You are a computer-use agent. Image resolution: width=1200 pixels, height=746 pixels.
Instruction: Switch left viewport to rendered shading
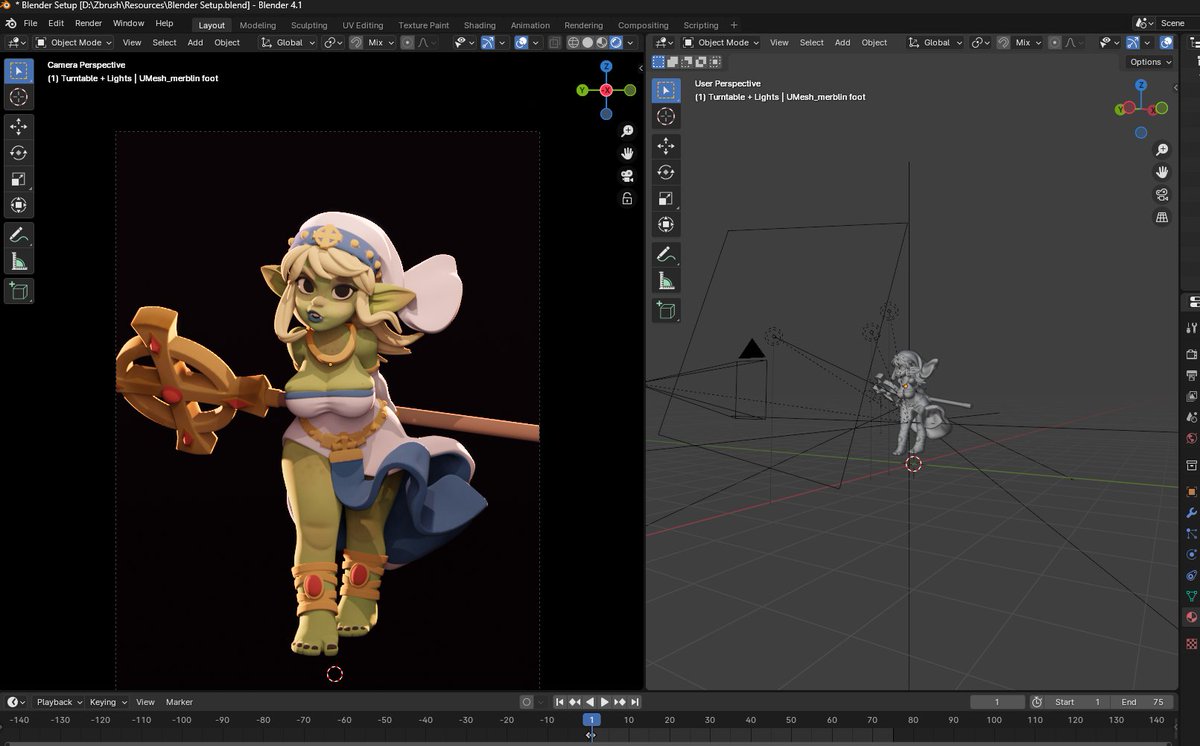click(616, 42)
